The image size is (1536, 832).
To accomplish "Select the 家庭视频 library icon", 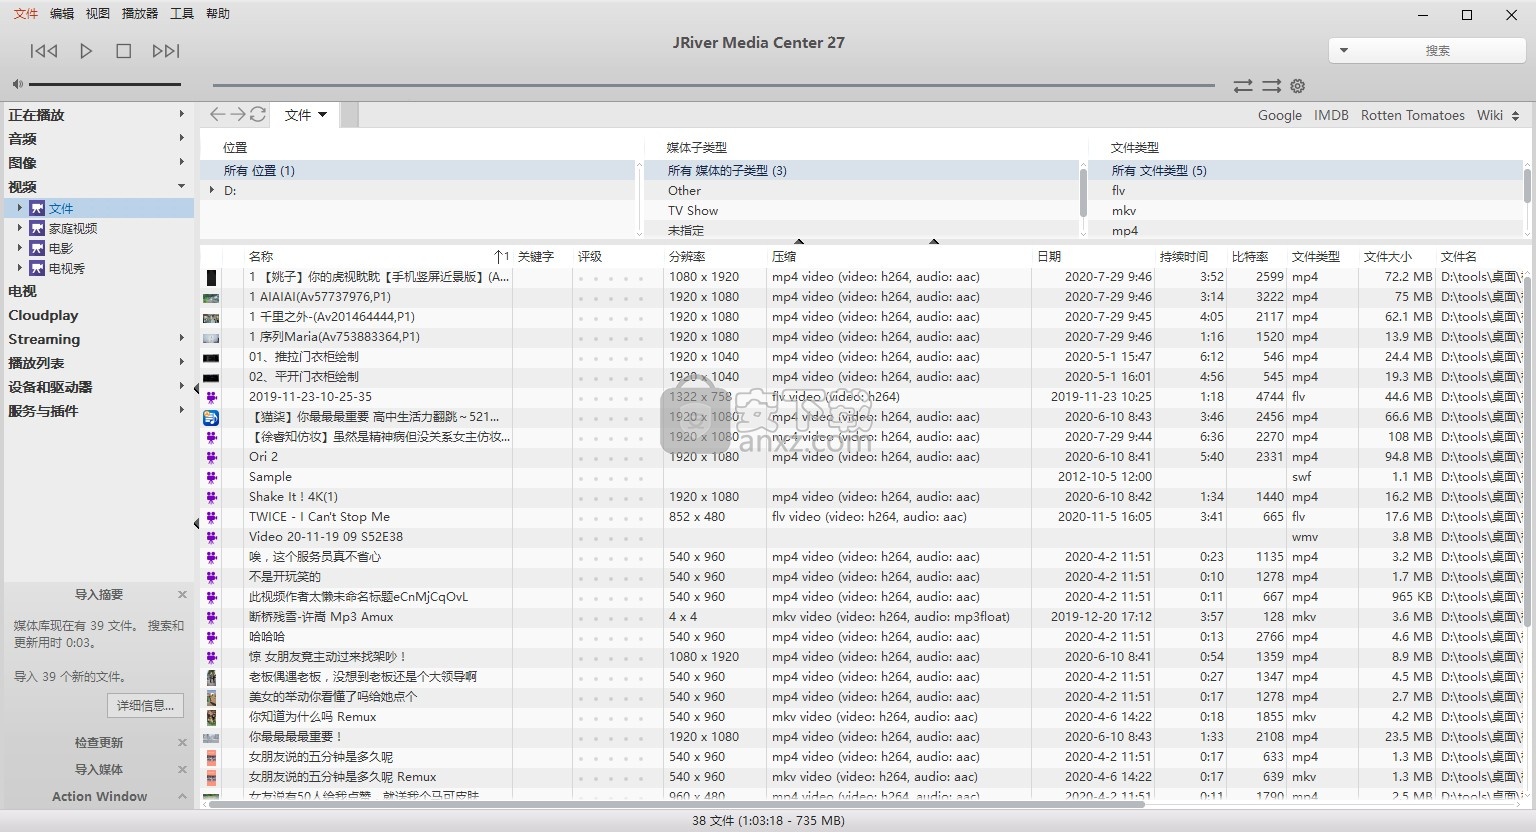I will point(37,228).
